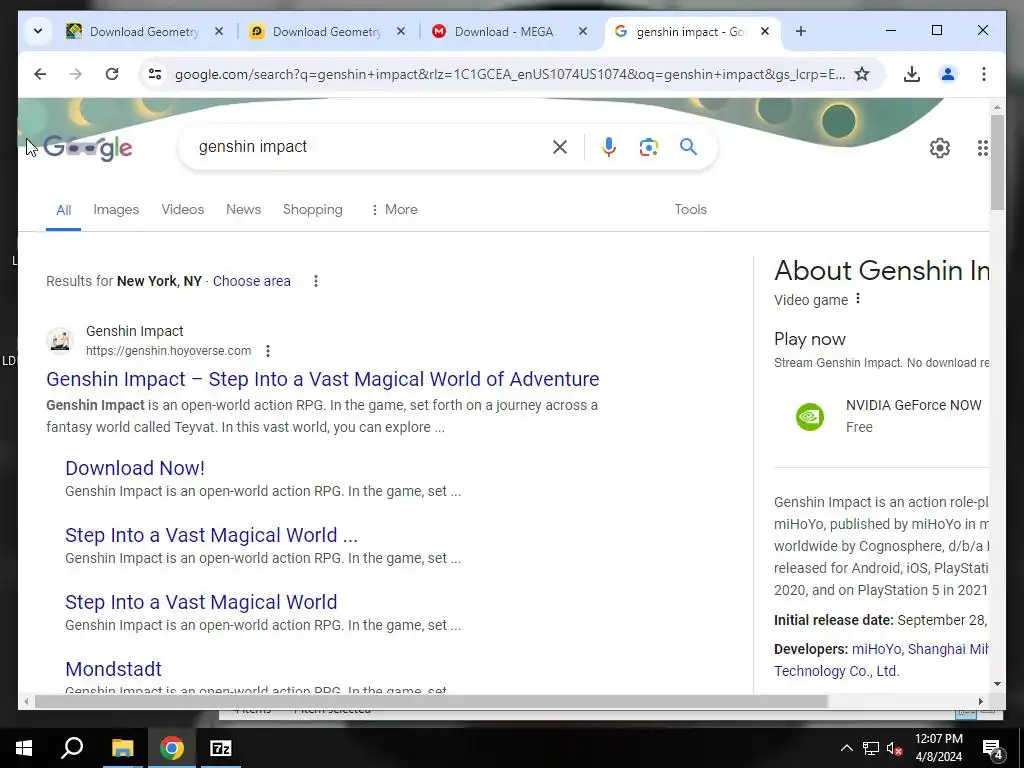Close the Download - MEGA tab
The width and height of the screenshot is (1024, 768).
pyautogui.click(x=583, y=31)
